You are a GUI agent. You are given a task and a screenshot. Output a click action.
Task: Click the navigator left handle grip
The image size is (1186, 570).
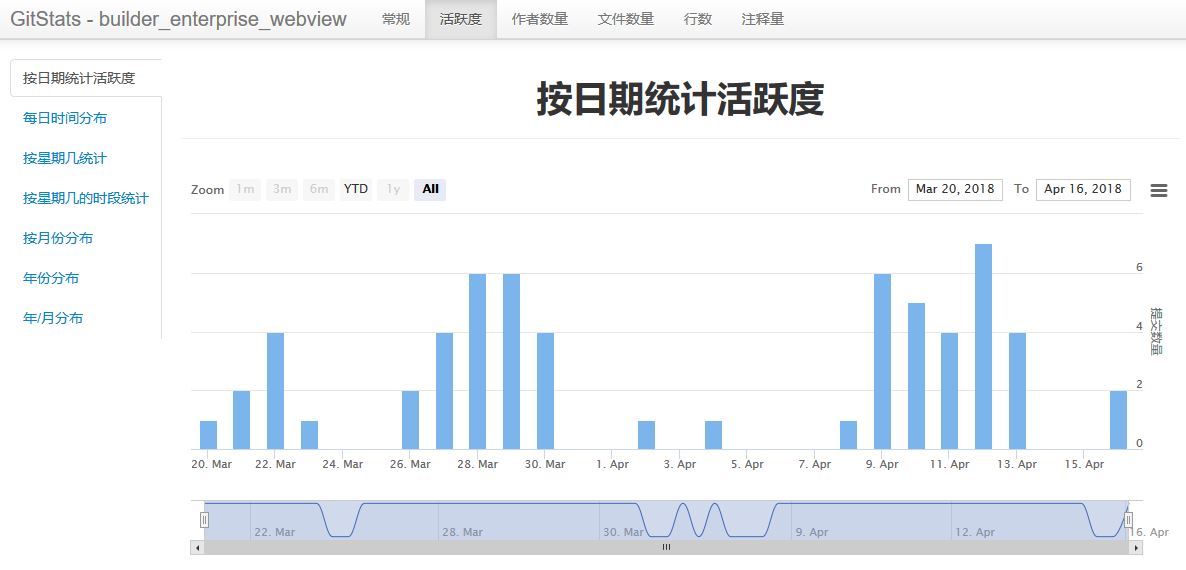coord(204,519)
